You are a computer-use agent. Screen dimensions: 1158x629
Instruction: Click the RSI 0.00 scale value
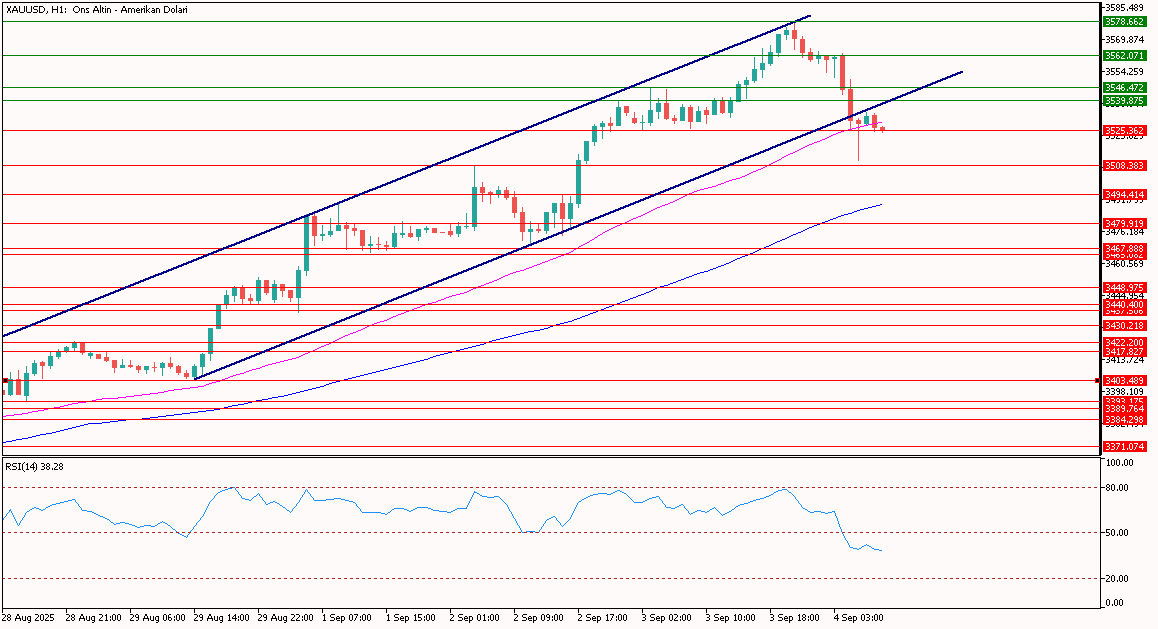(x=1116, y=603)
